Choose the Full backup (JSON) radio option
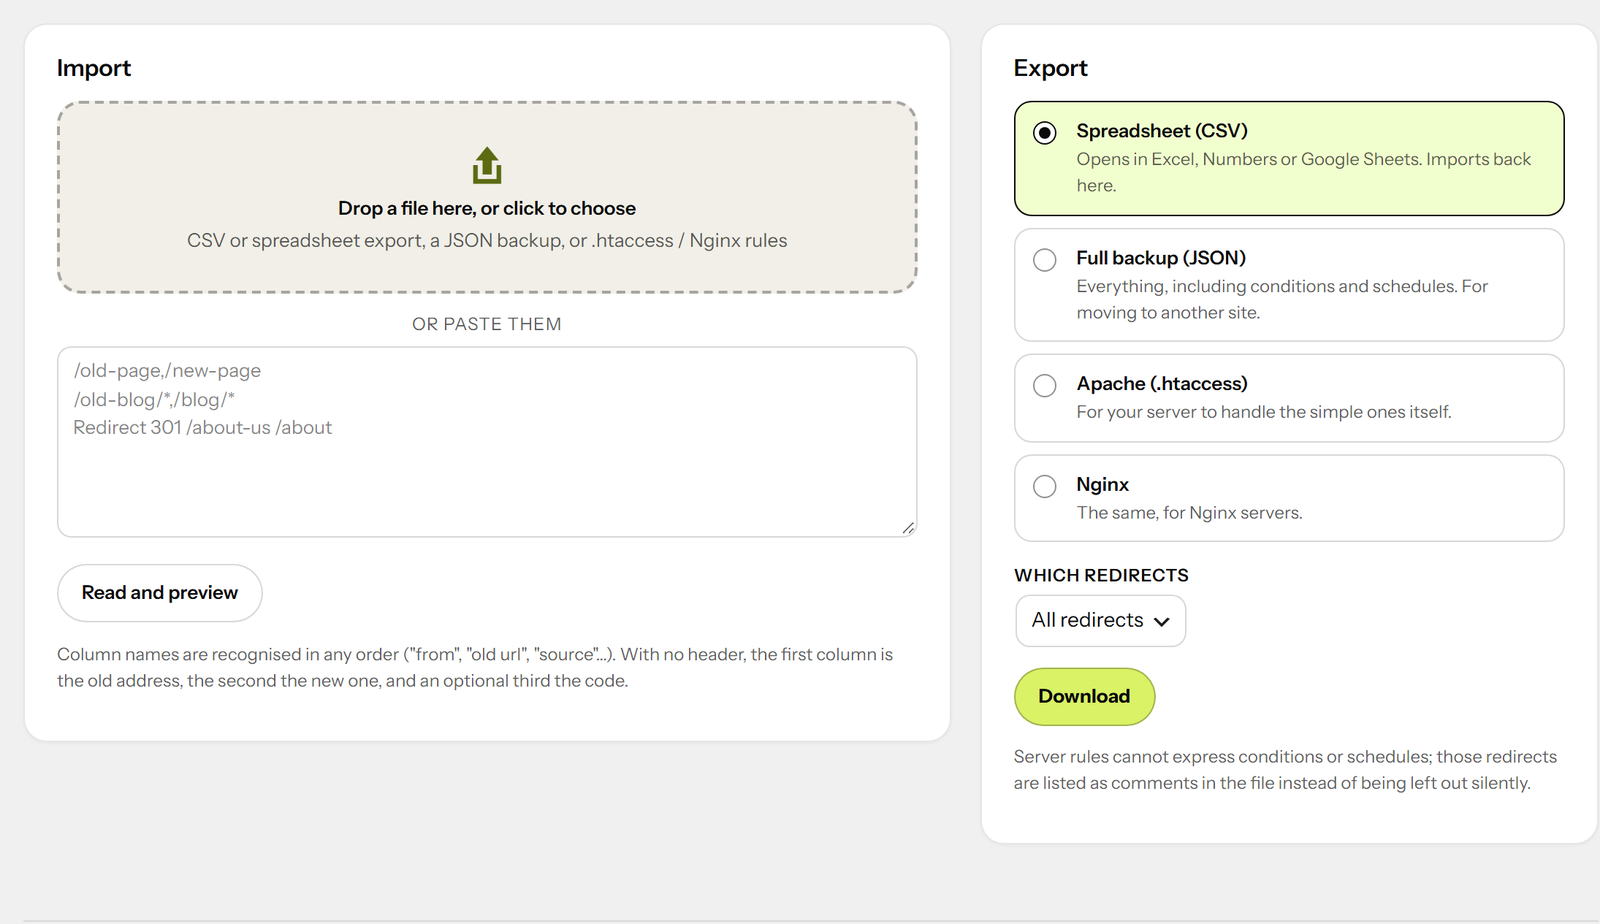This screenshot has width=1600, height=924. pyautogui.click(x=1045, y=260)
